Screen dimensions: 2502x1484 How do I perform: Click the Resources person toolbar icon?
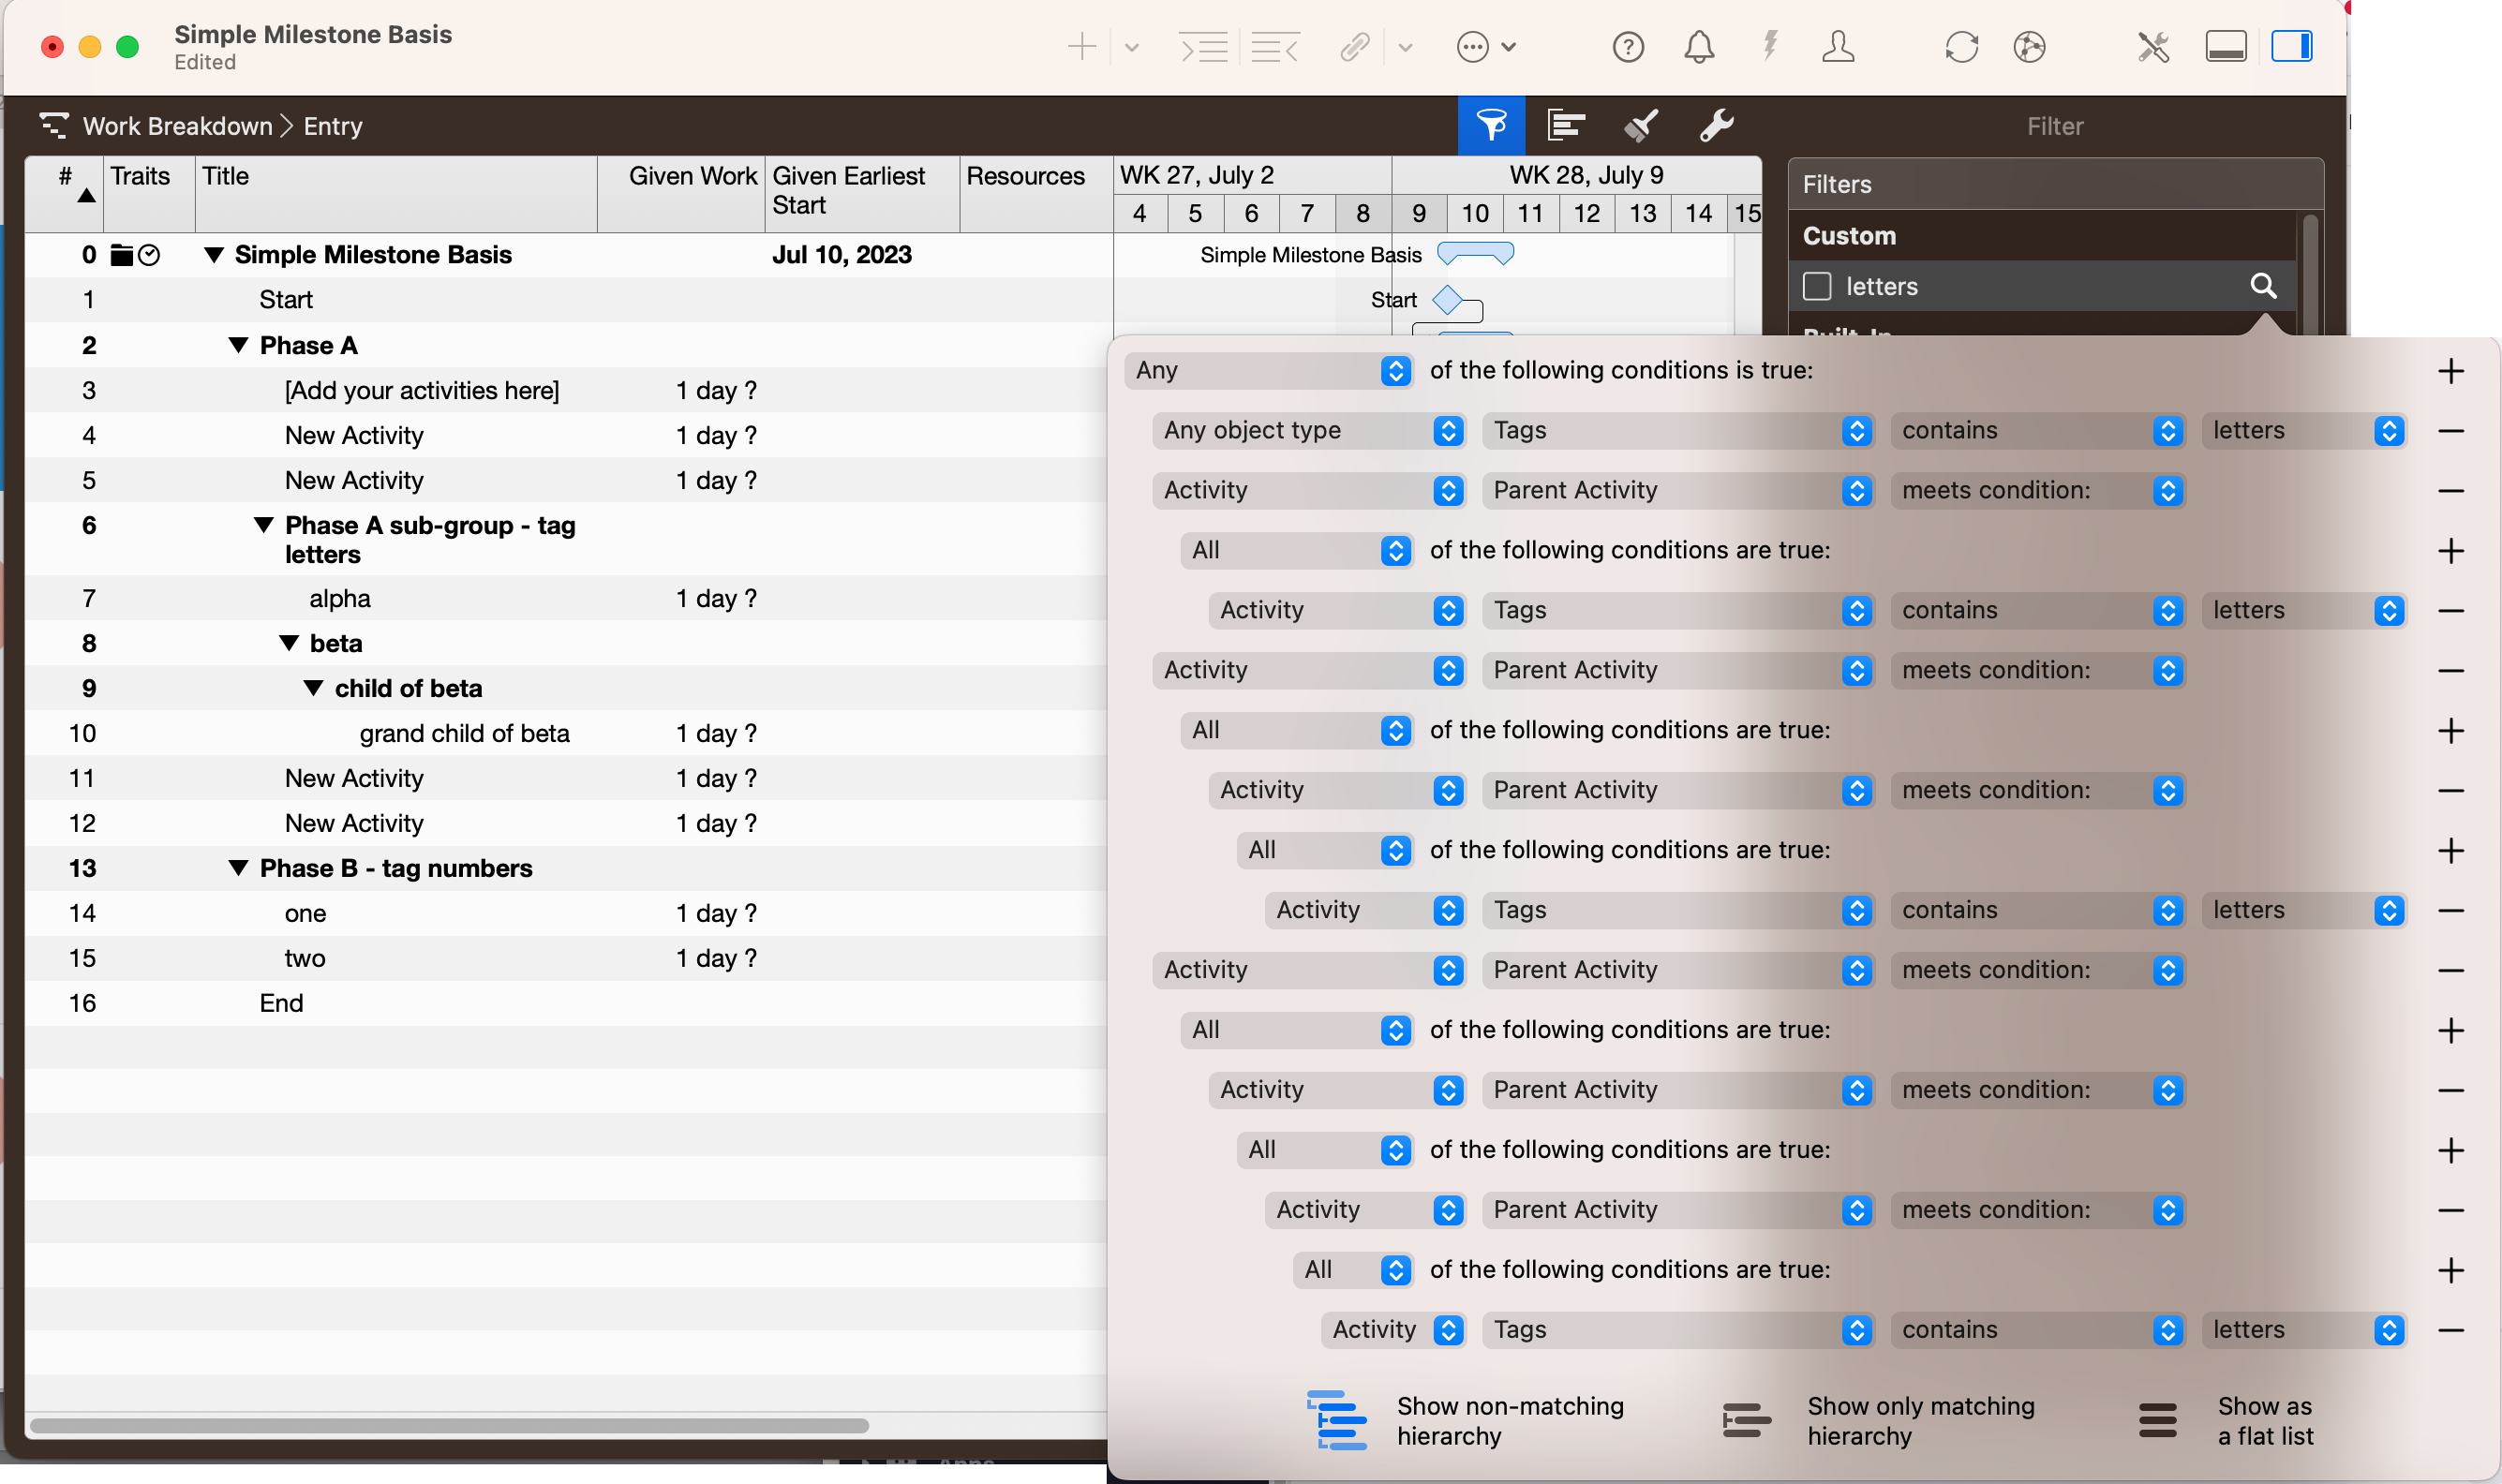[x=1838, y=46]
